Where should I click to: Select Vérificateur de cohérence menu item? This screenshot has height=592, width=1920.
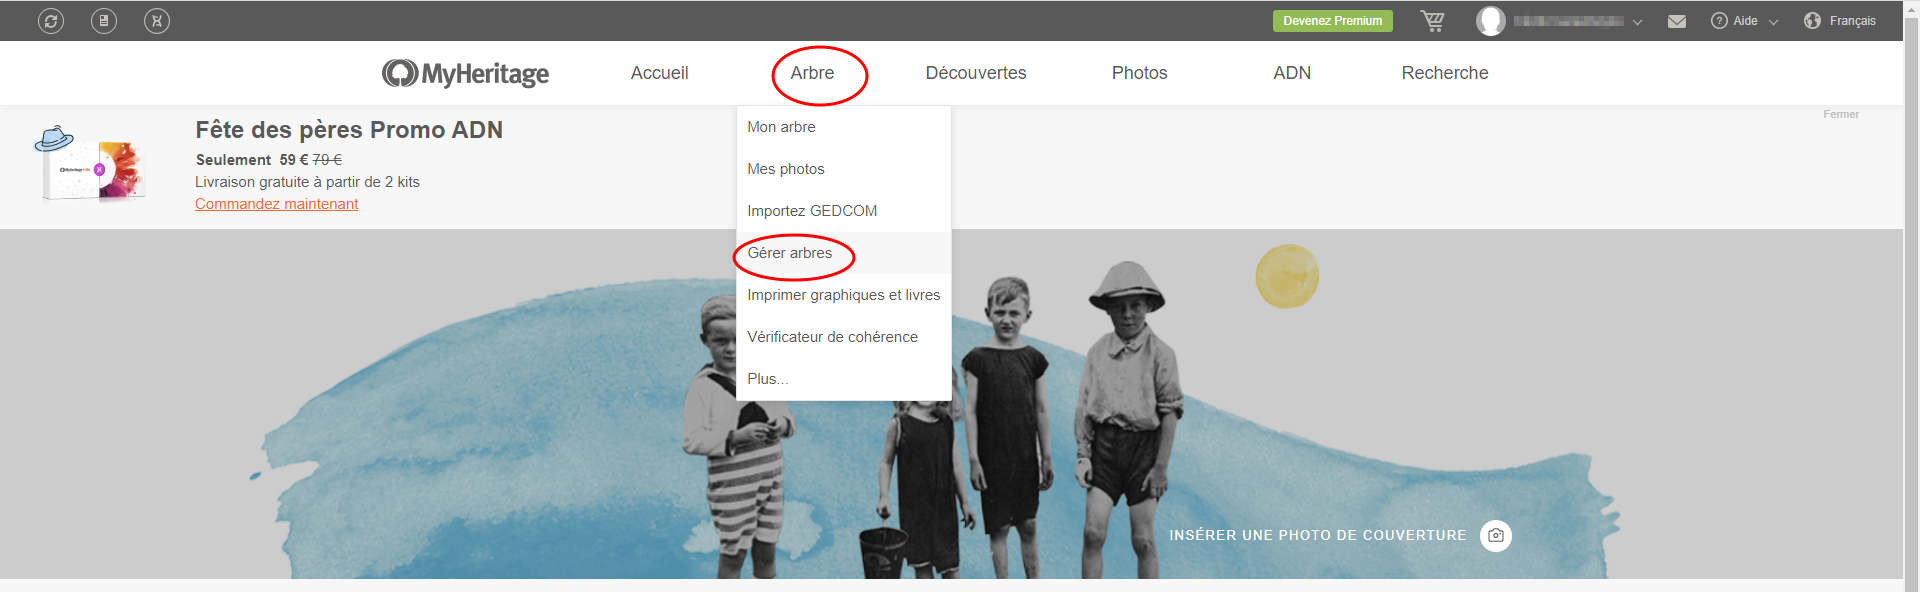832,337
